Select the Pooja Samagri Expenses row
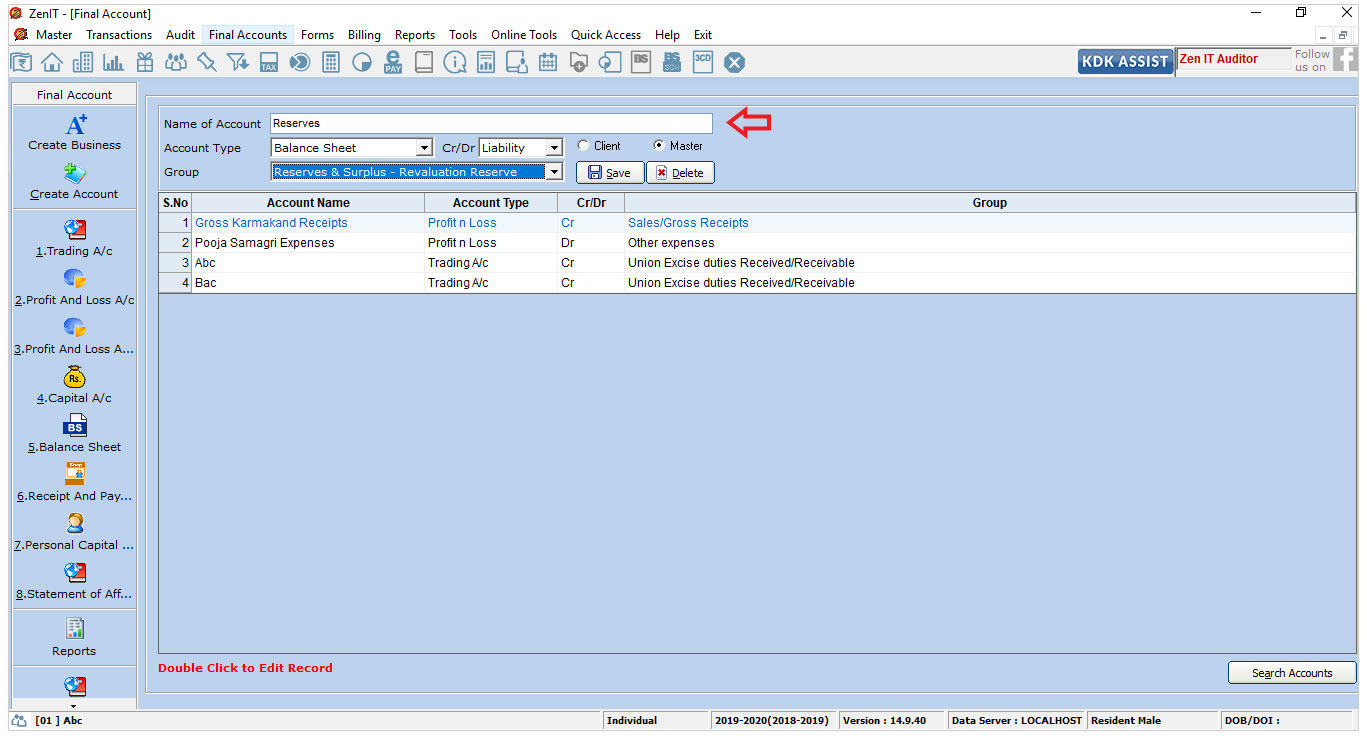 265,243
